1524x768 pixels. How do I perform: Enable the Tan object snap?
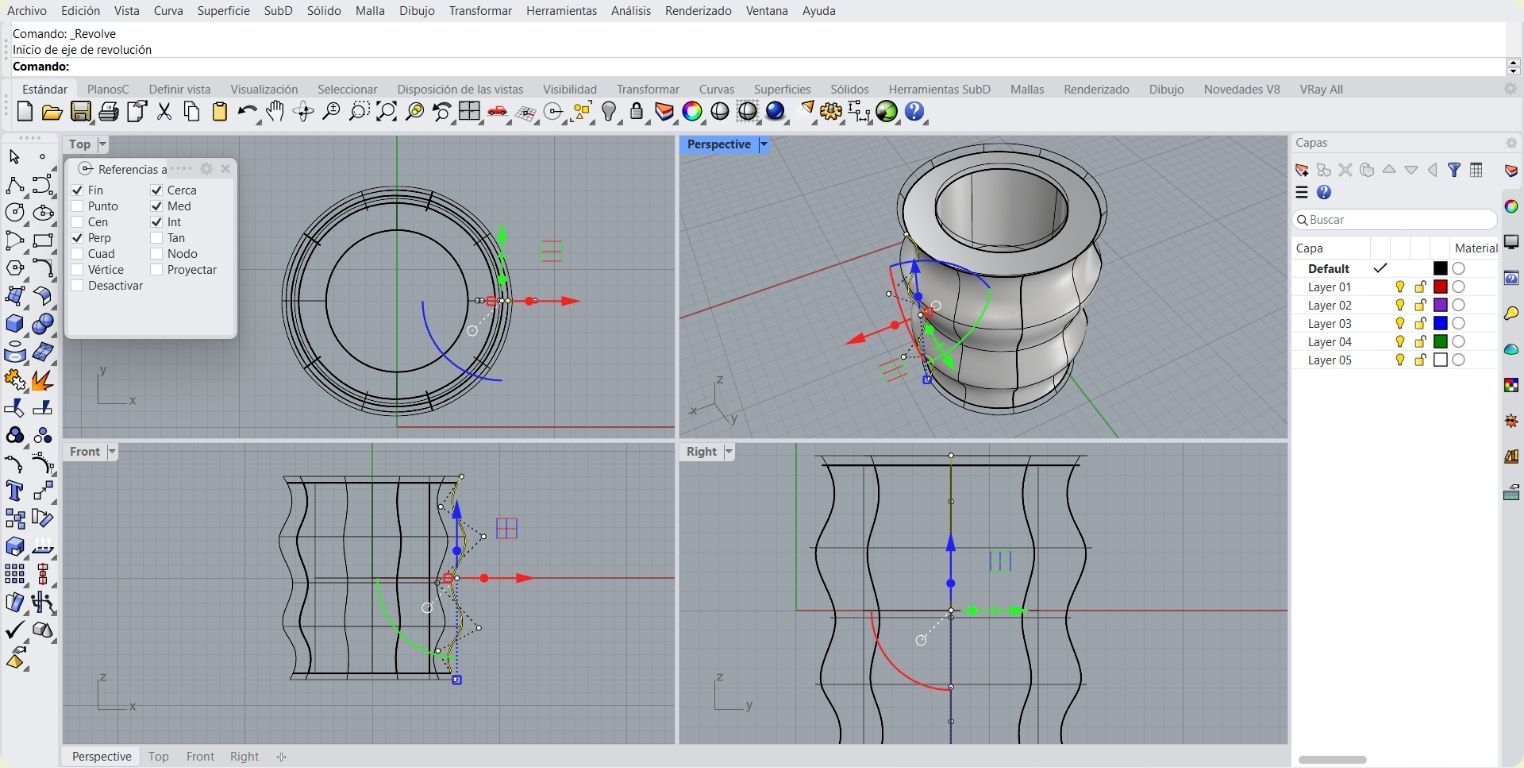pos(156,238)
